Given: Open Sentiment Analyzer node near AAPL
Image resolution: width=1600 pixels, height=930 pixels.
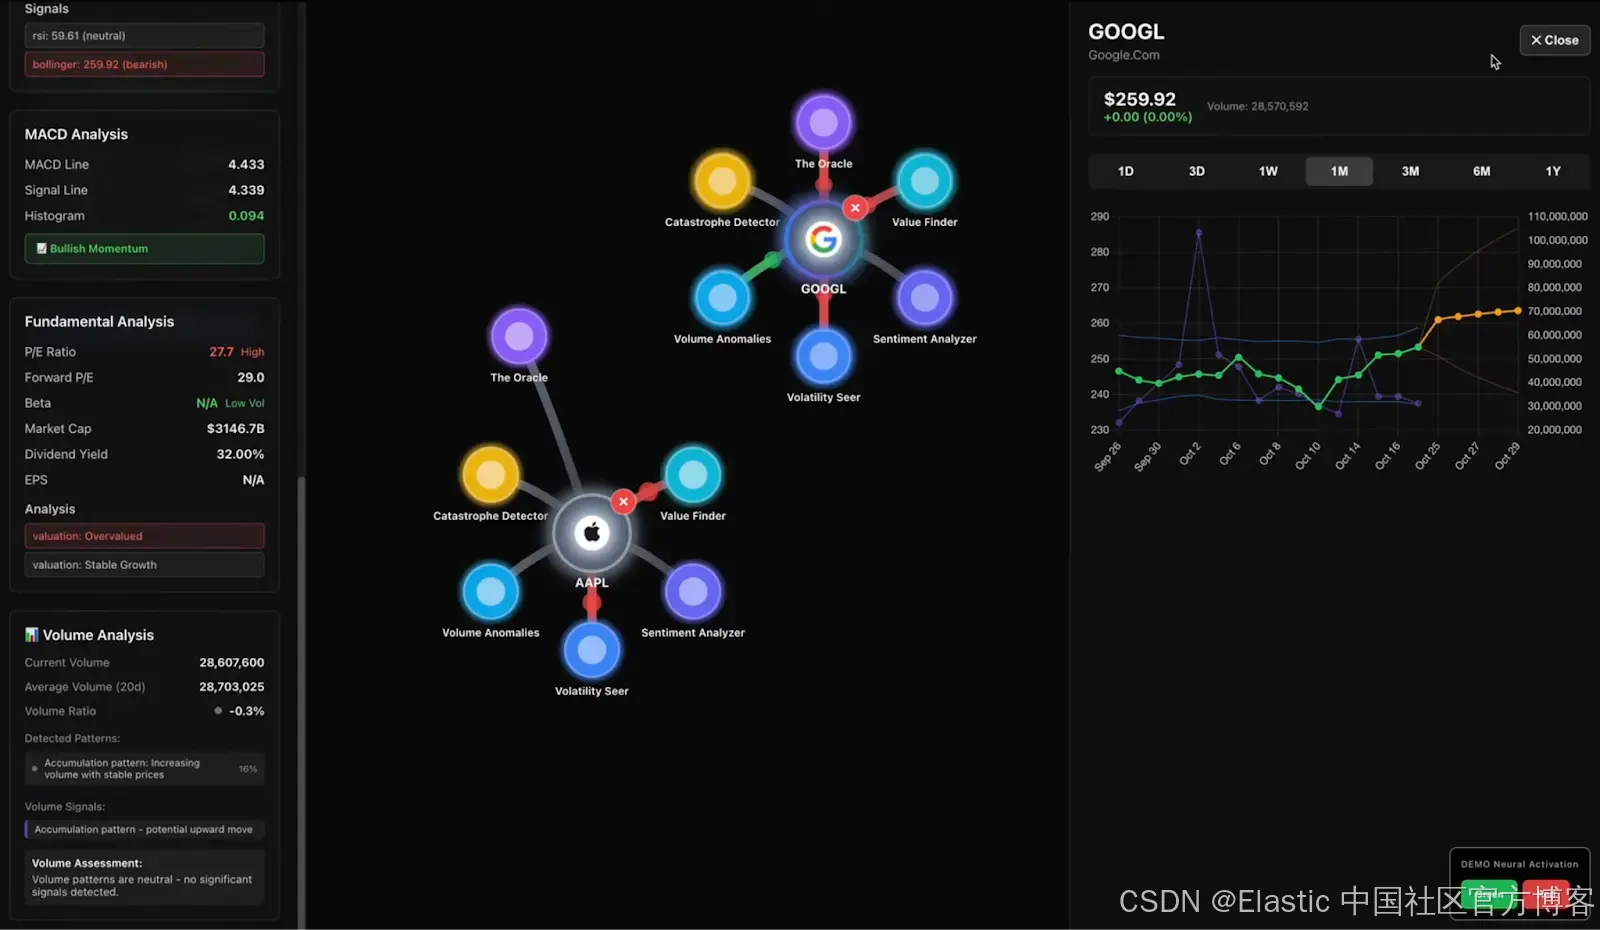Looking at the screenshot, I should (x=693, y=592).
